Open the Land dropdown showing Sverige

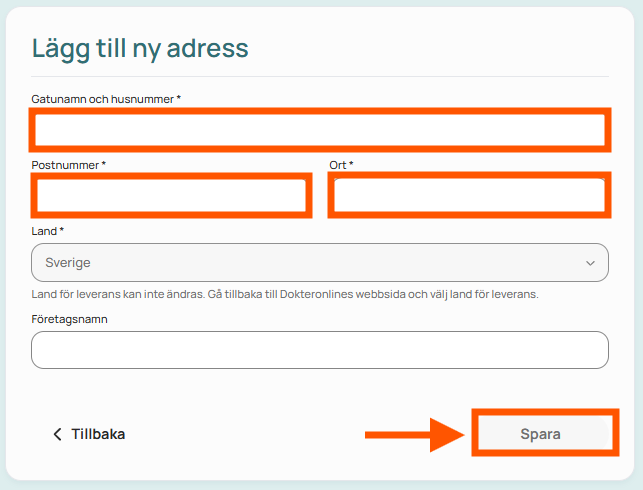(320, 262)
